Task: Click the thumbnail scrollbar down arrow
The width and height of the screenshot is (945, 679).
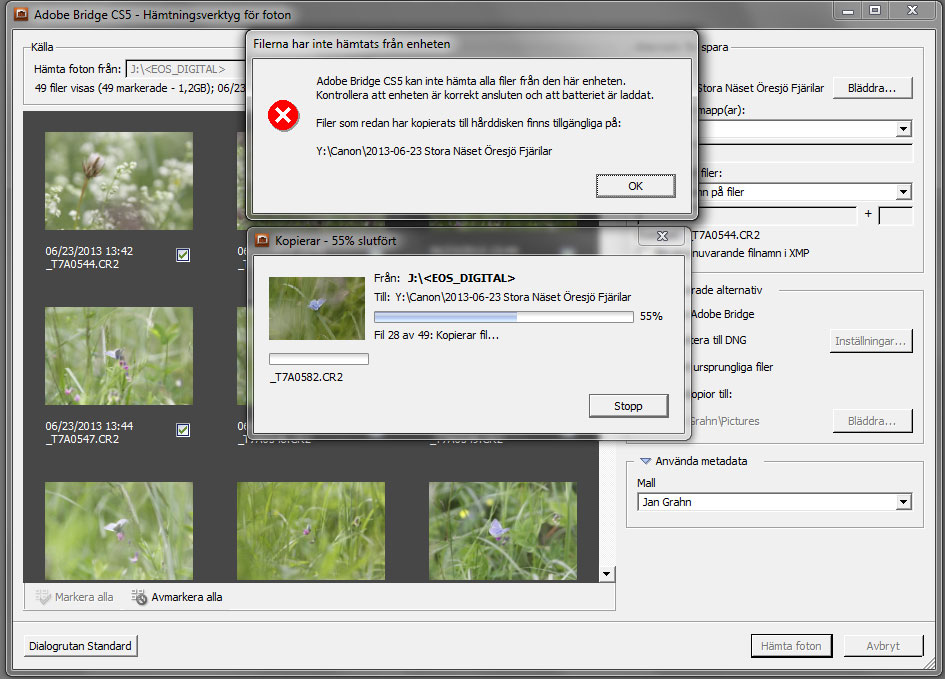Action: (x=607, y=574)
